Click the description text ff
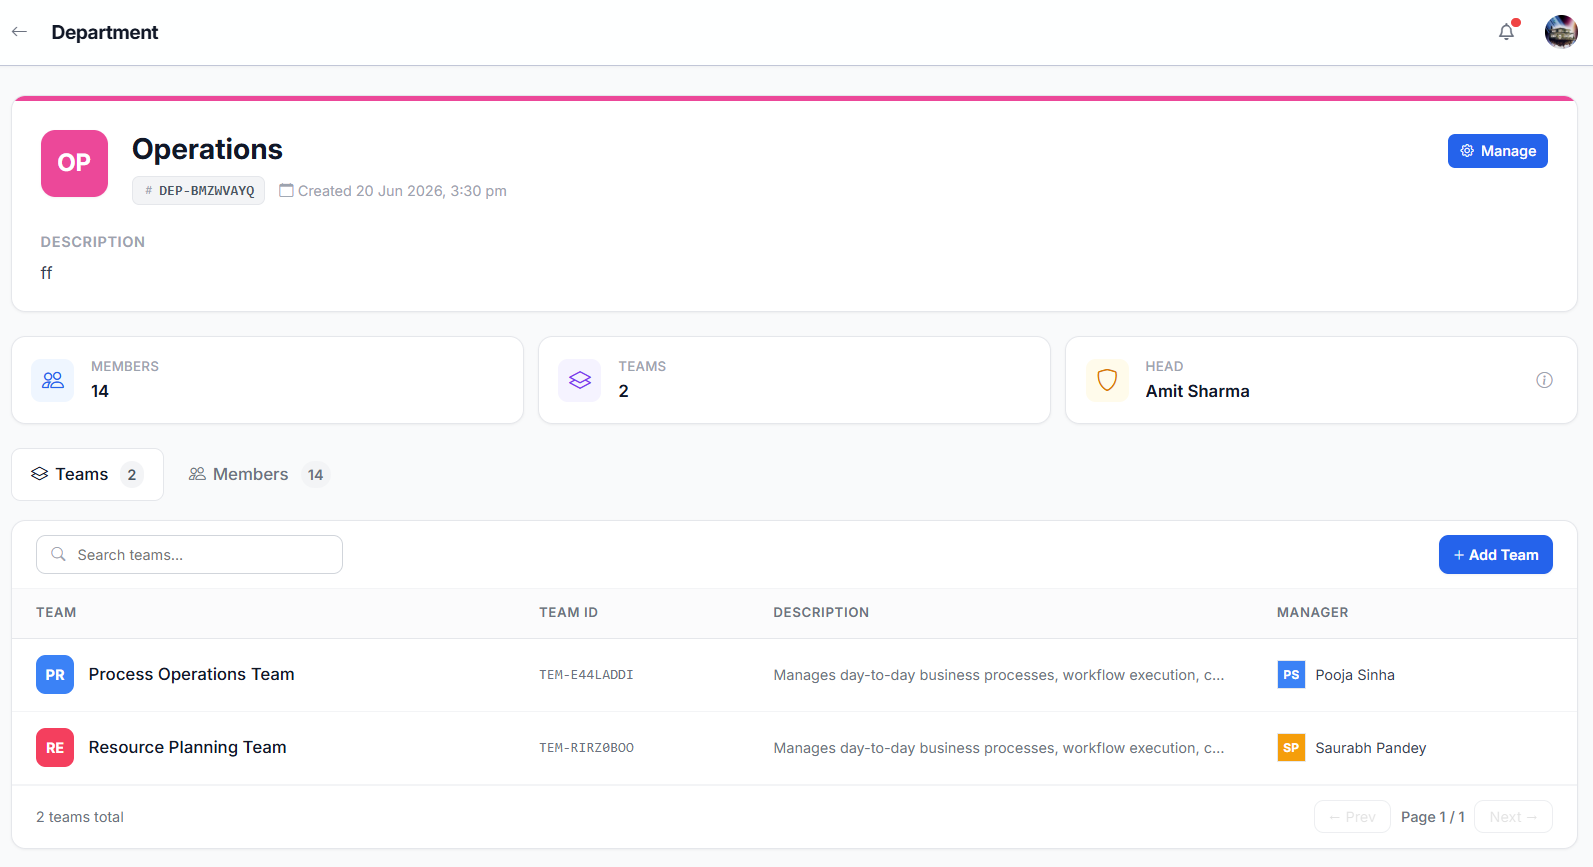The image size is (1593, 867). click(46, 273)
